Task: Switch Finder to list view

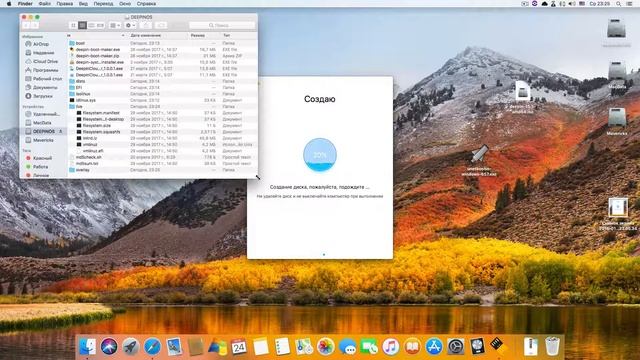Action: tap(82, 25)
